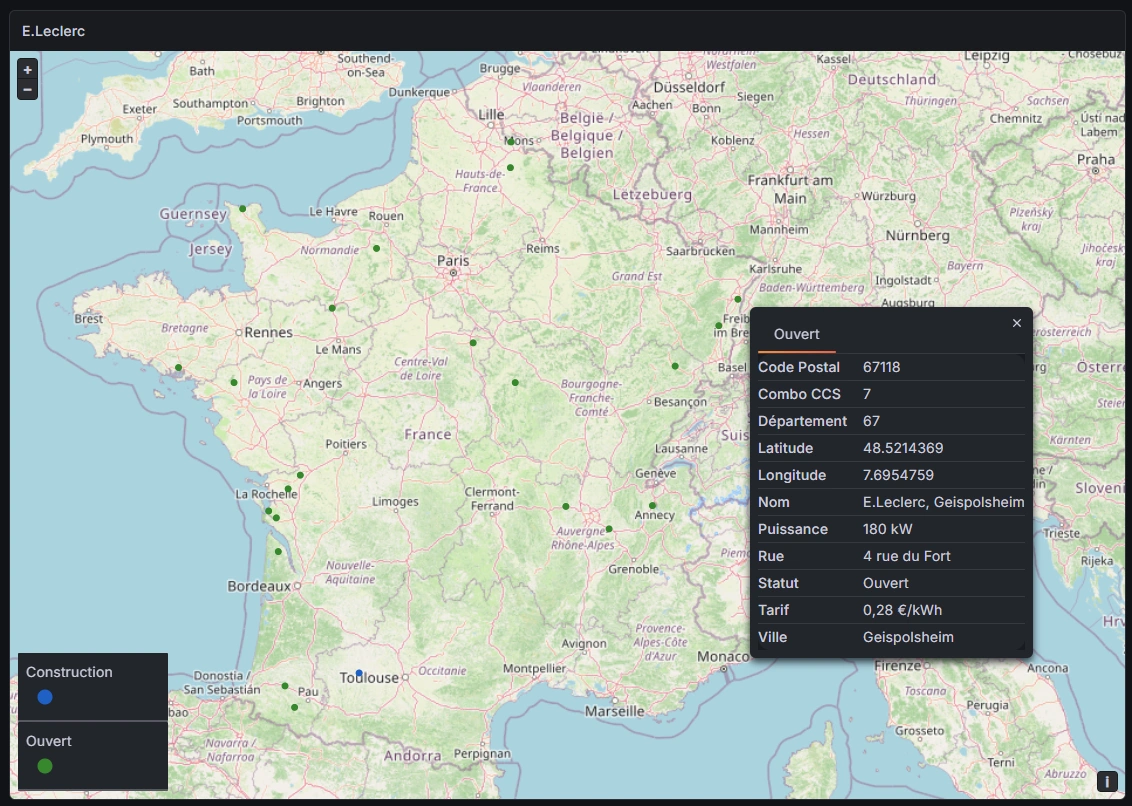Click the Bordeaux city label on map
The width and height of the screenshot is (1132, 806).
(x=259, y=586)
